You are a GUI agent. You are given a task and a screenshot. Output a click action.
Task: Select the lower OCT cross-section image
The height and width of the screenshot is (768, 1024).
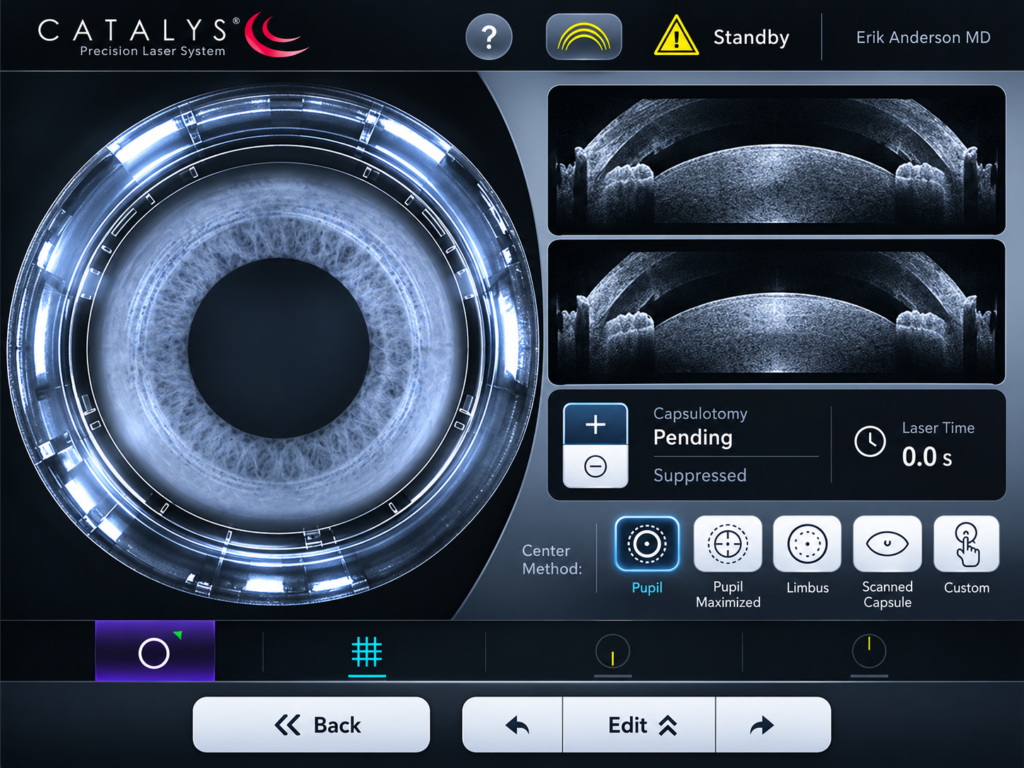[x=776, y=312]
